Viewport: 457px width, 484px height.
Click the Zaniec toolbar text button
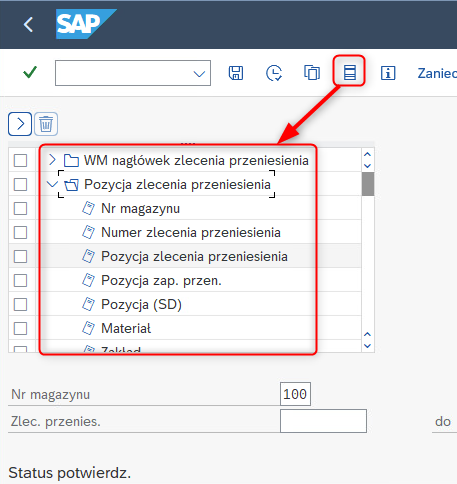[x=437, y=73]
